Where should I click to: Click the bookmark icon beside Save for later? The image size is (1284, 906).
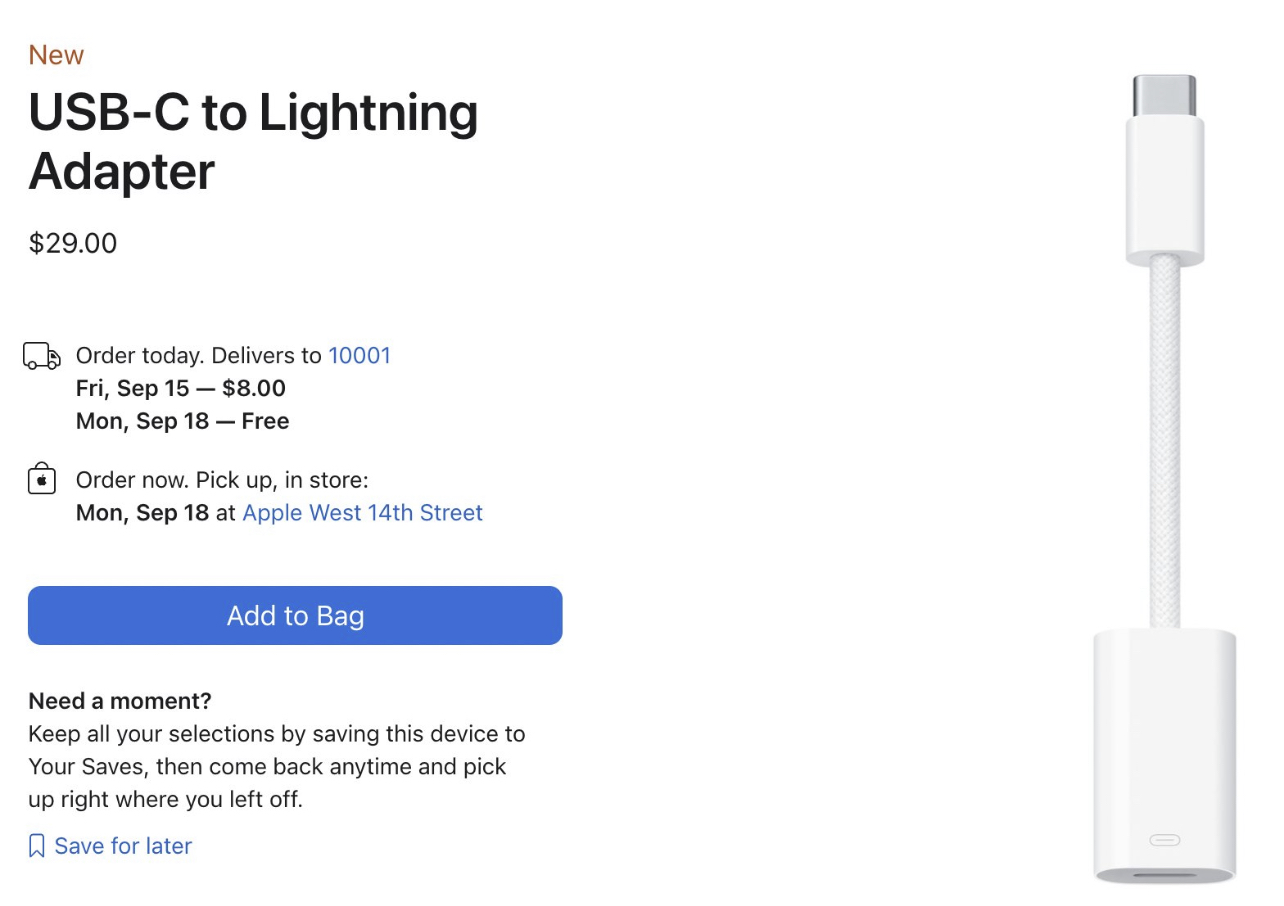coord(37,846)
